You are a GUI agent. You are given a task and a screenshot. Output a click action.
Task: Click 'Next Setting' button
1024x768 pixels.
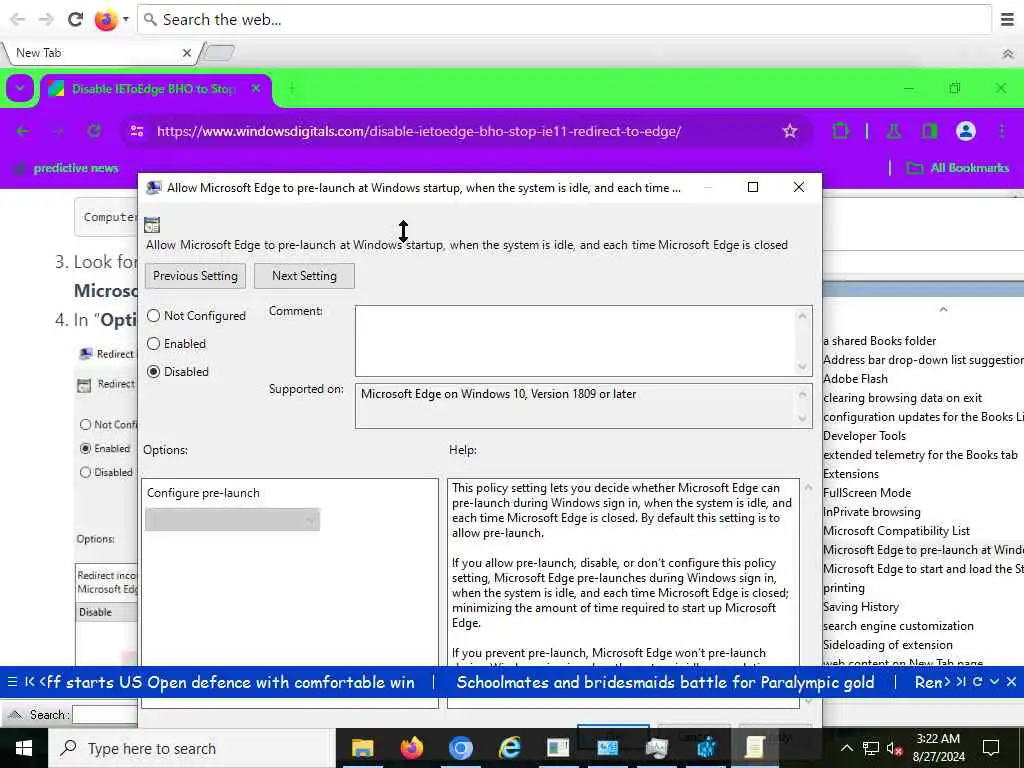304,276
